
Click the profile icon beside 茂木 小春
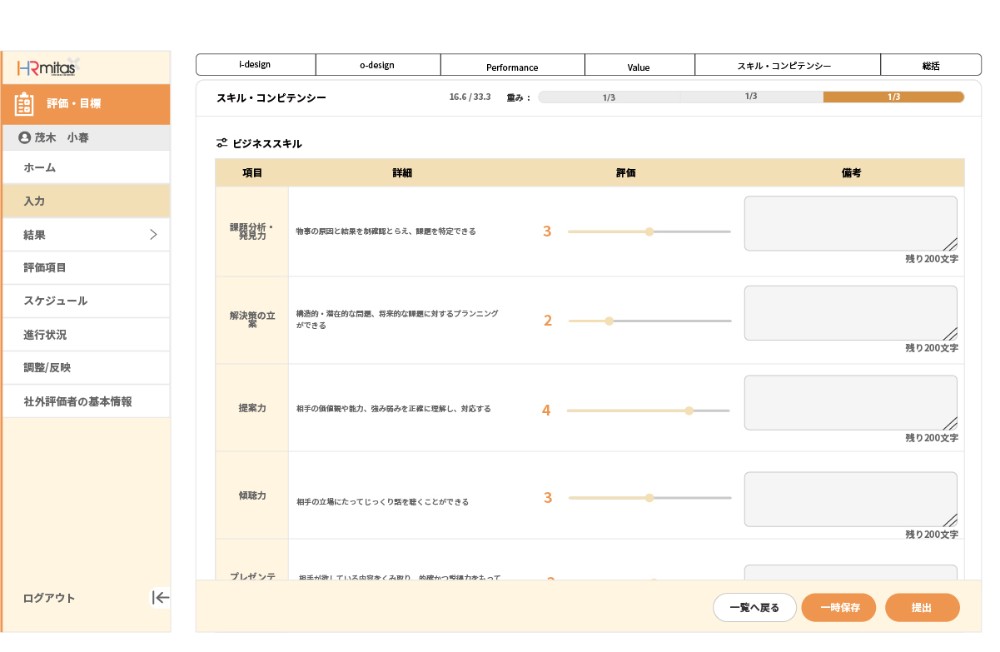22,139
